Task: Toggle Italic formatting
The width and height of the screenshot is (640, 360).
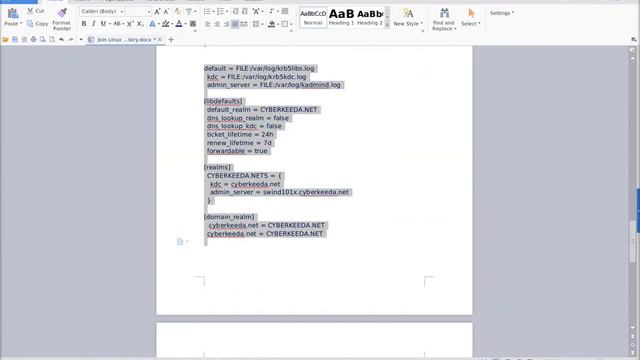Action: click(x=93, y=24)
